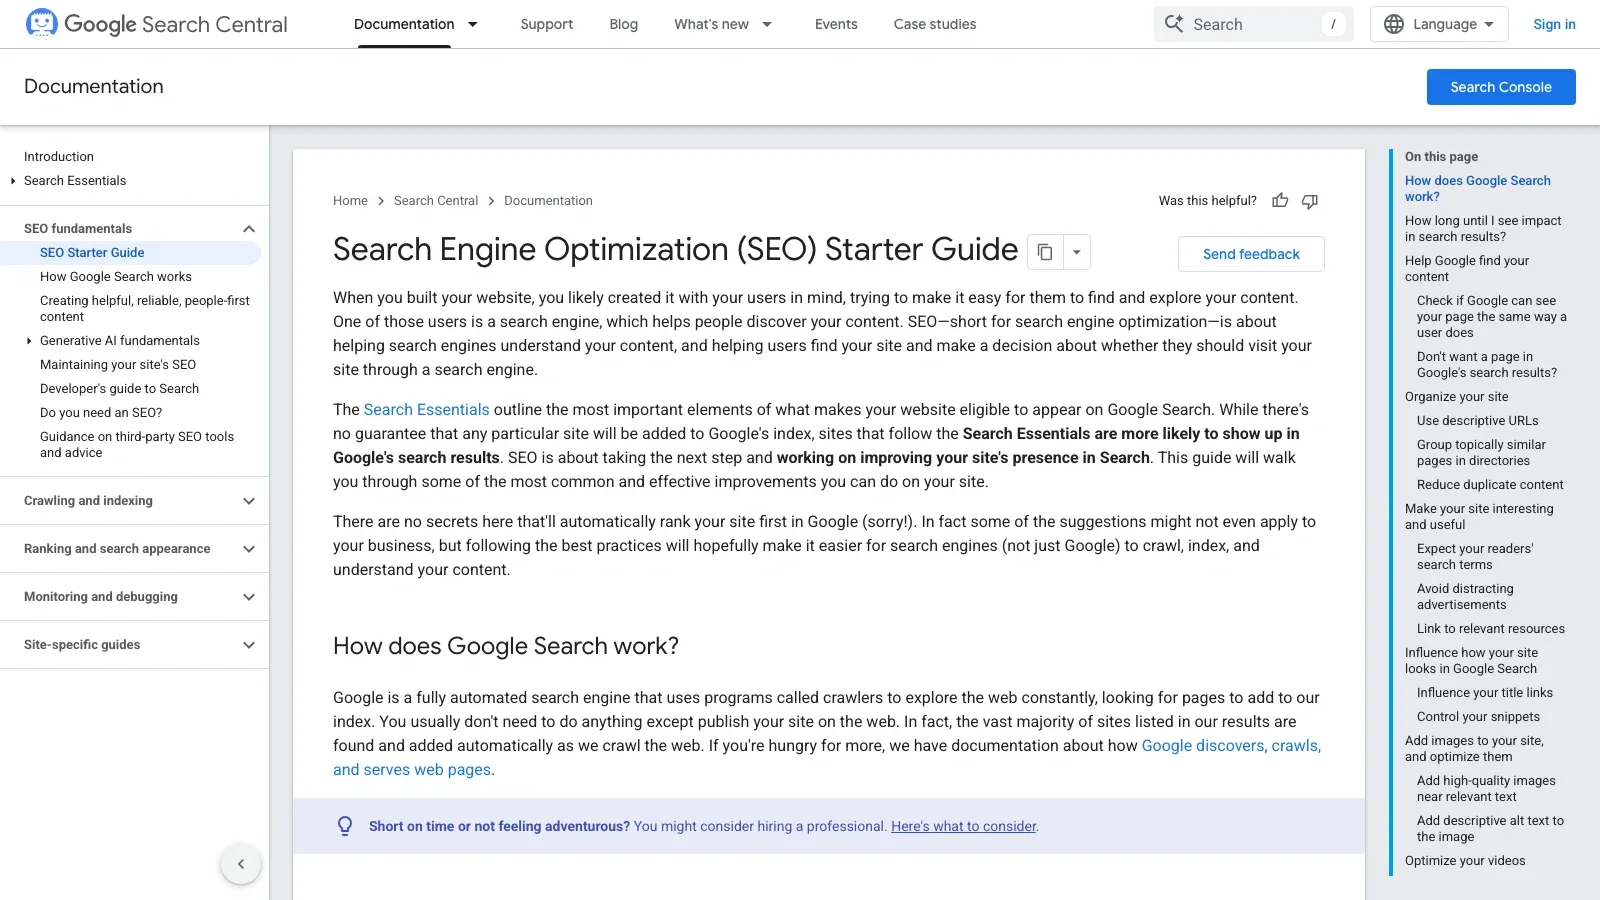Open the What's new tab
Image resolution: width=1600 pixels, height=900 pixels.
point(711,24)
